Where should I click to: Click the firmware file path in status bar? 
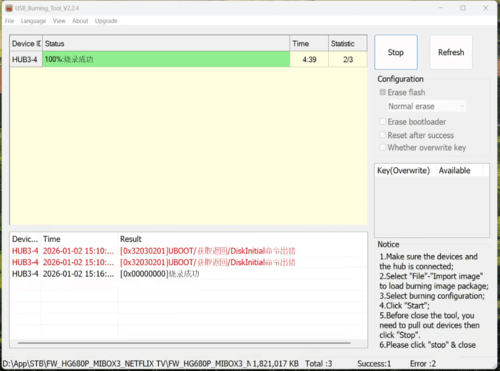point(127,363)
